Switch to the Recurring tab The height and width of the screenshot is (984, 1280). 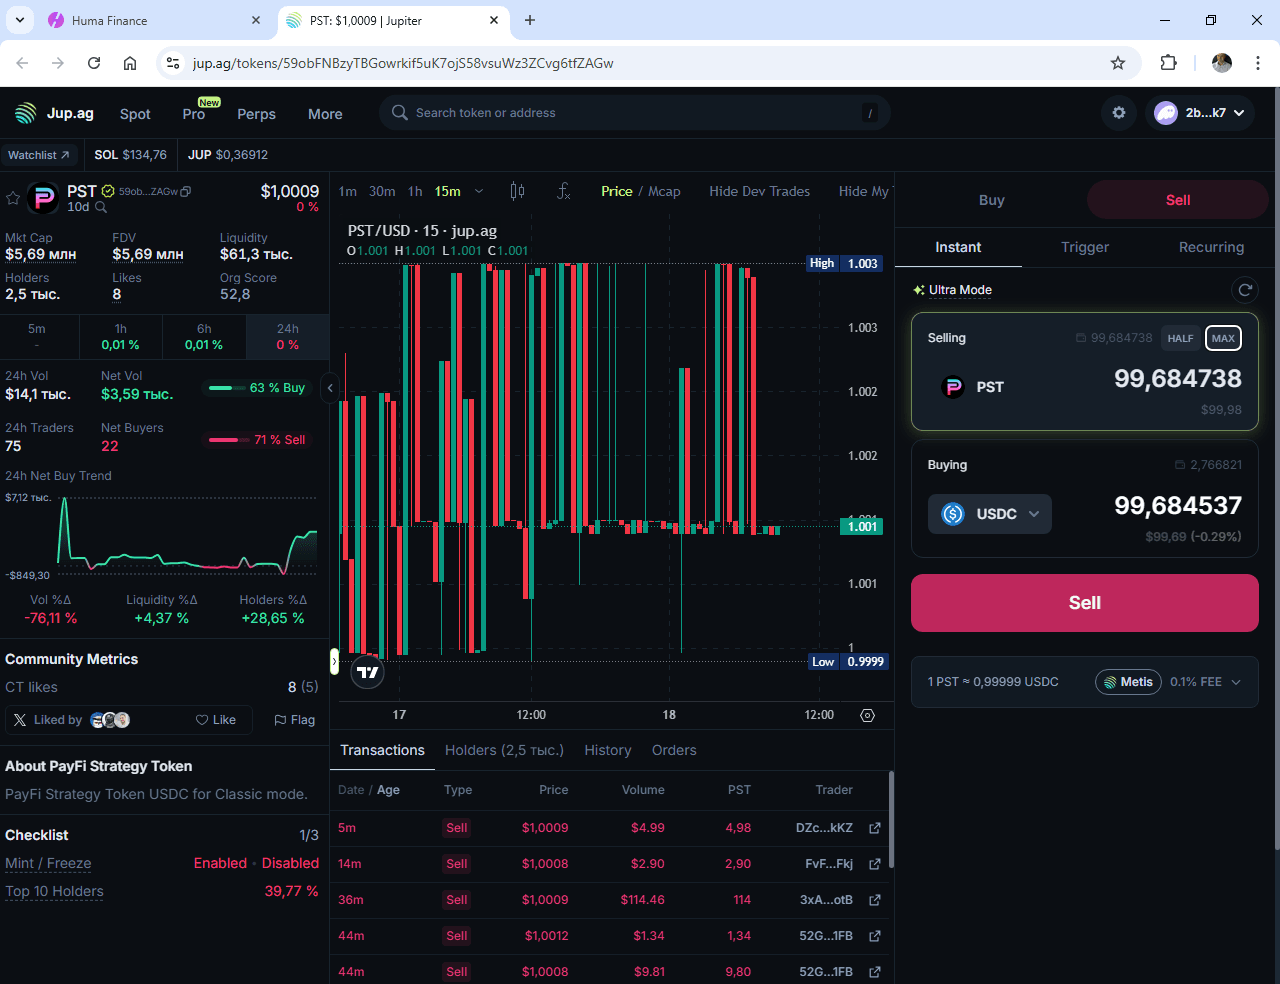click(x=1211, y=247)
